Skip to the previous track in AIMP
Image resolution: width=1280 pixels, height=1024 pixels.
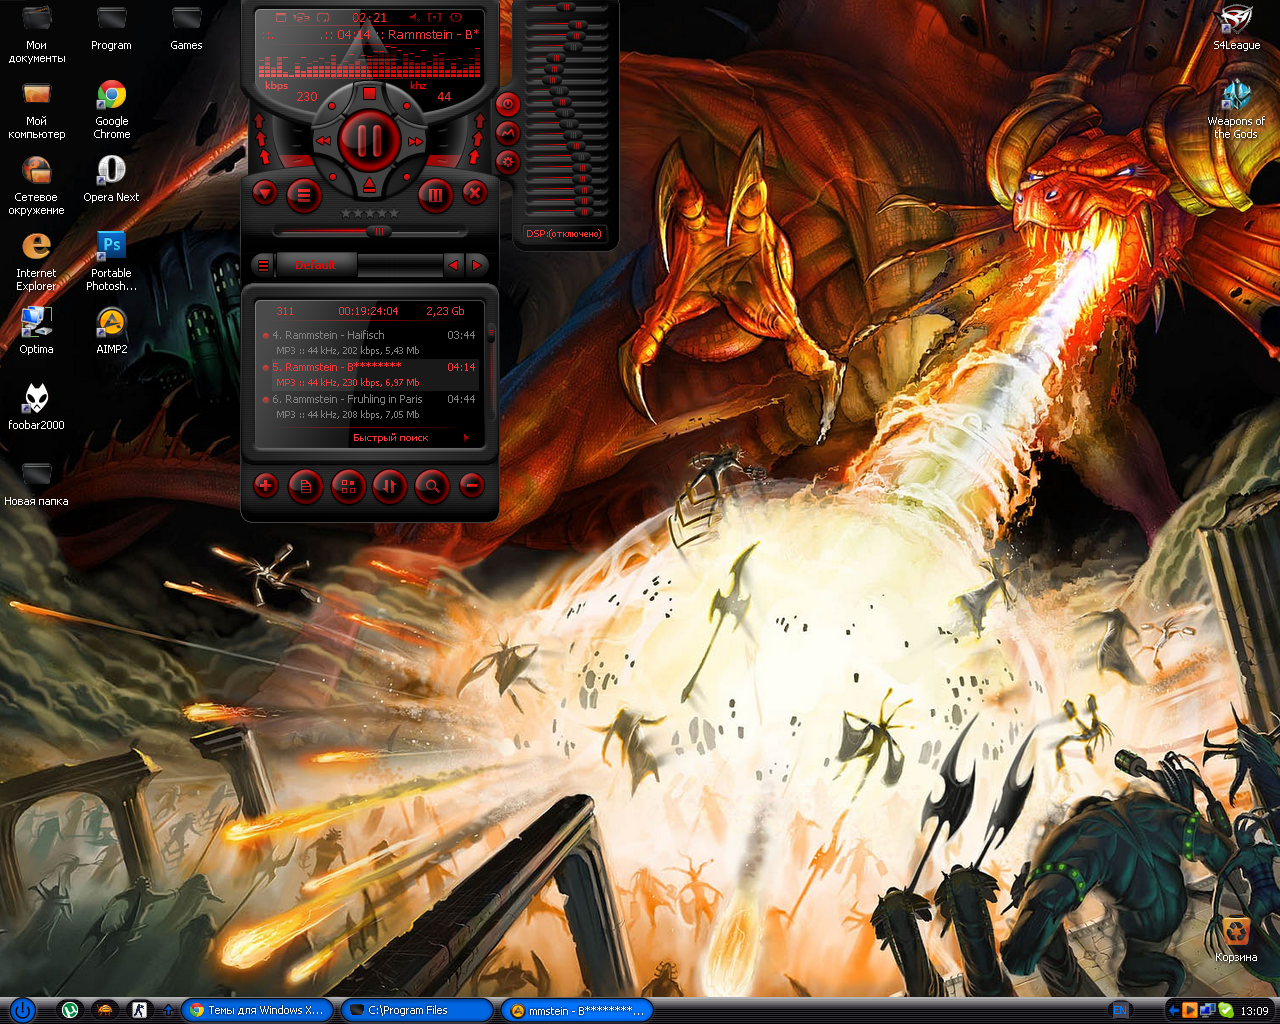tap(323, 142)
